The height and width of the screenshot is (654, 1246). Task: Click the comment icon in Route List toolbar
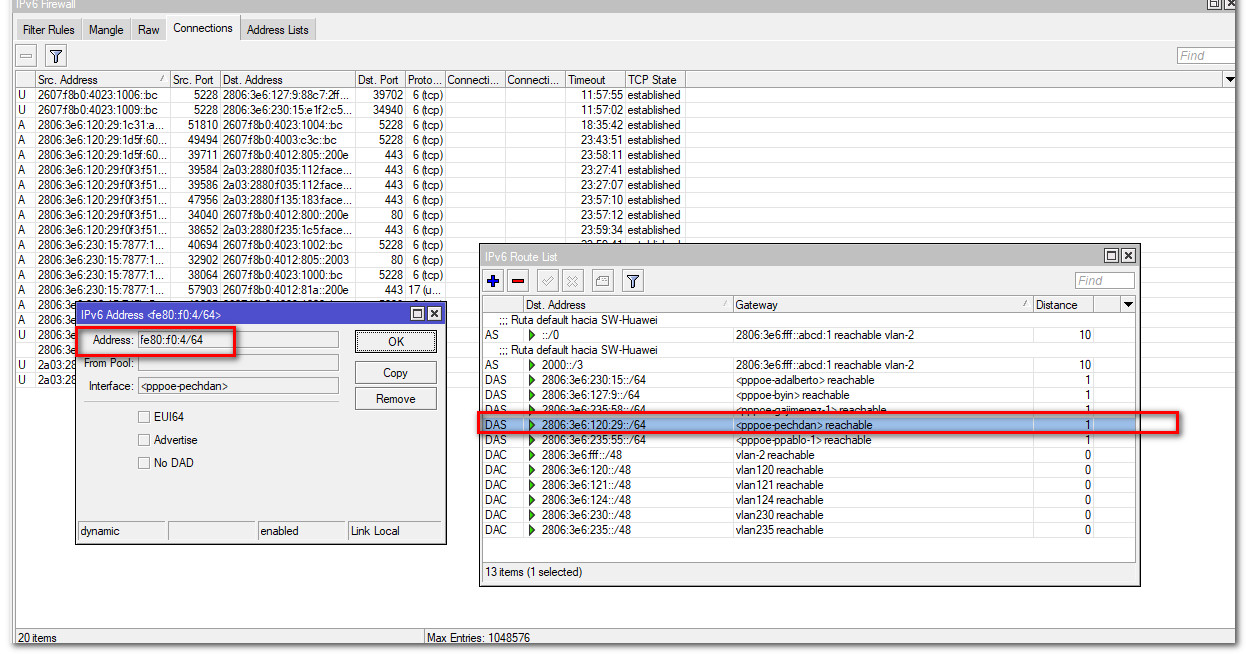(x=602, y=281)
